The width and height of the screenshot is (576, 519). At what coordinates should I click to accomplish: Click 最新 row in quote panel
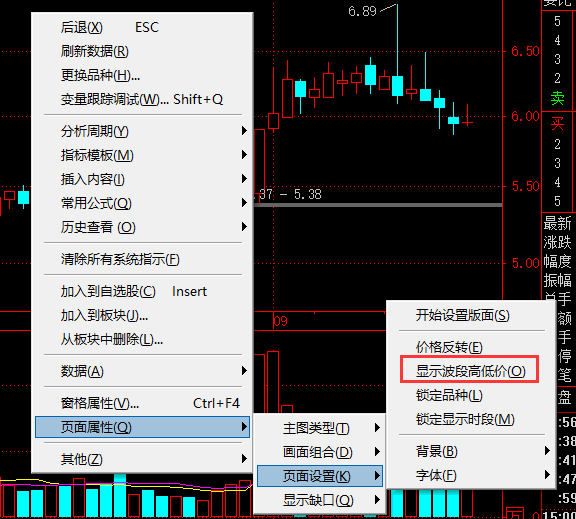558,223
